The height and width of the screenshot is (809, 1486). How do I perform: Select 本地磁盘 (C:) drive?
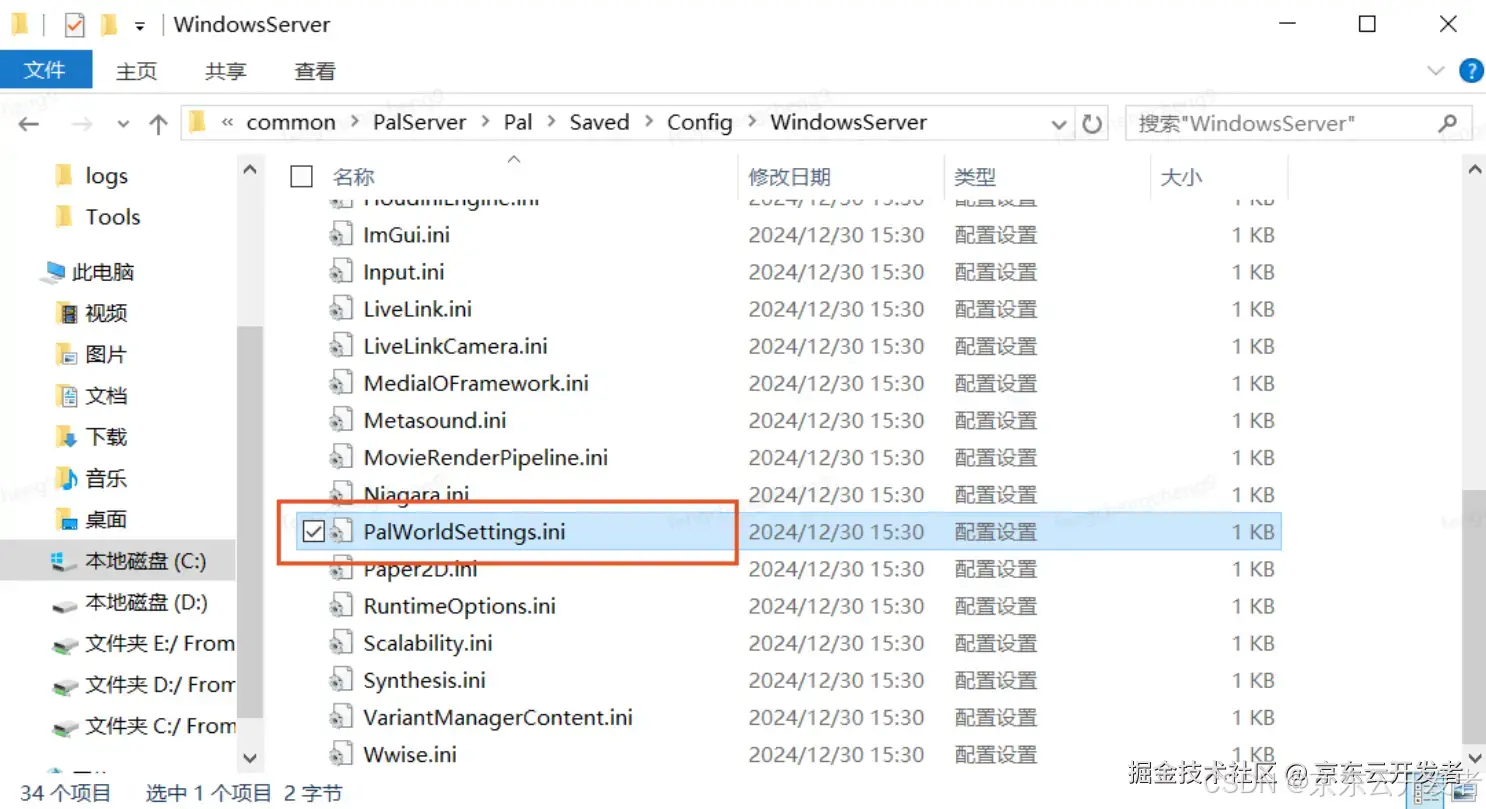(117, 561)
